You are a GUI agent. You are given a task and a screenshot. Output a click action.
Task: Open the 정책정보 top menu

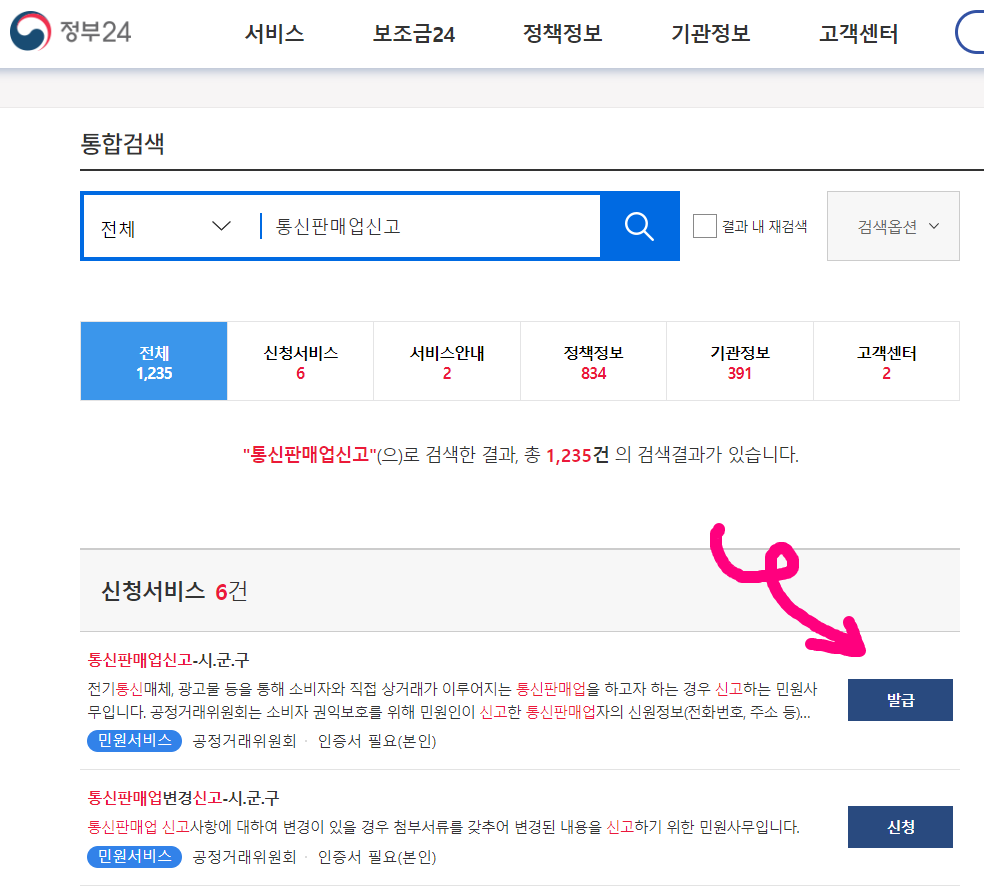tap(562, 33)
